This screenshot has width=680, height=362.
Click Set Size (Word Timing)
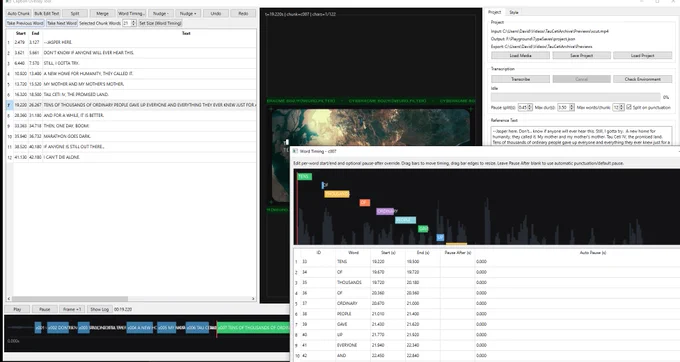pos(160,23)
